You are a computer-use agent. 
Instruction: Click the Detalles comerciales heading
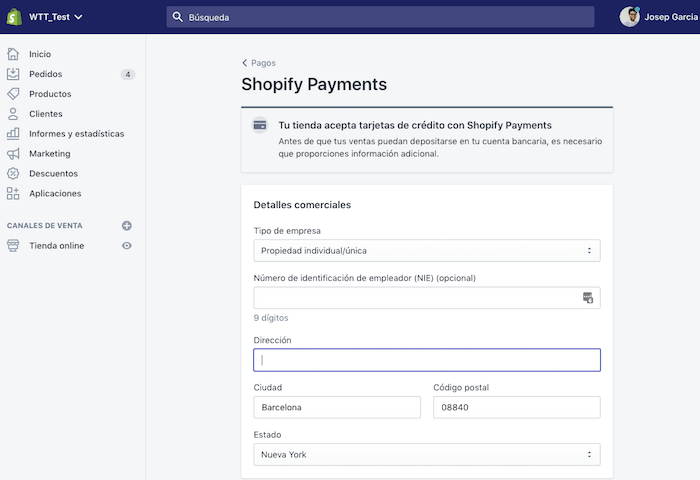click(302, 205)
